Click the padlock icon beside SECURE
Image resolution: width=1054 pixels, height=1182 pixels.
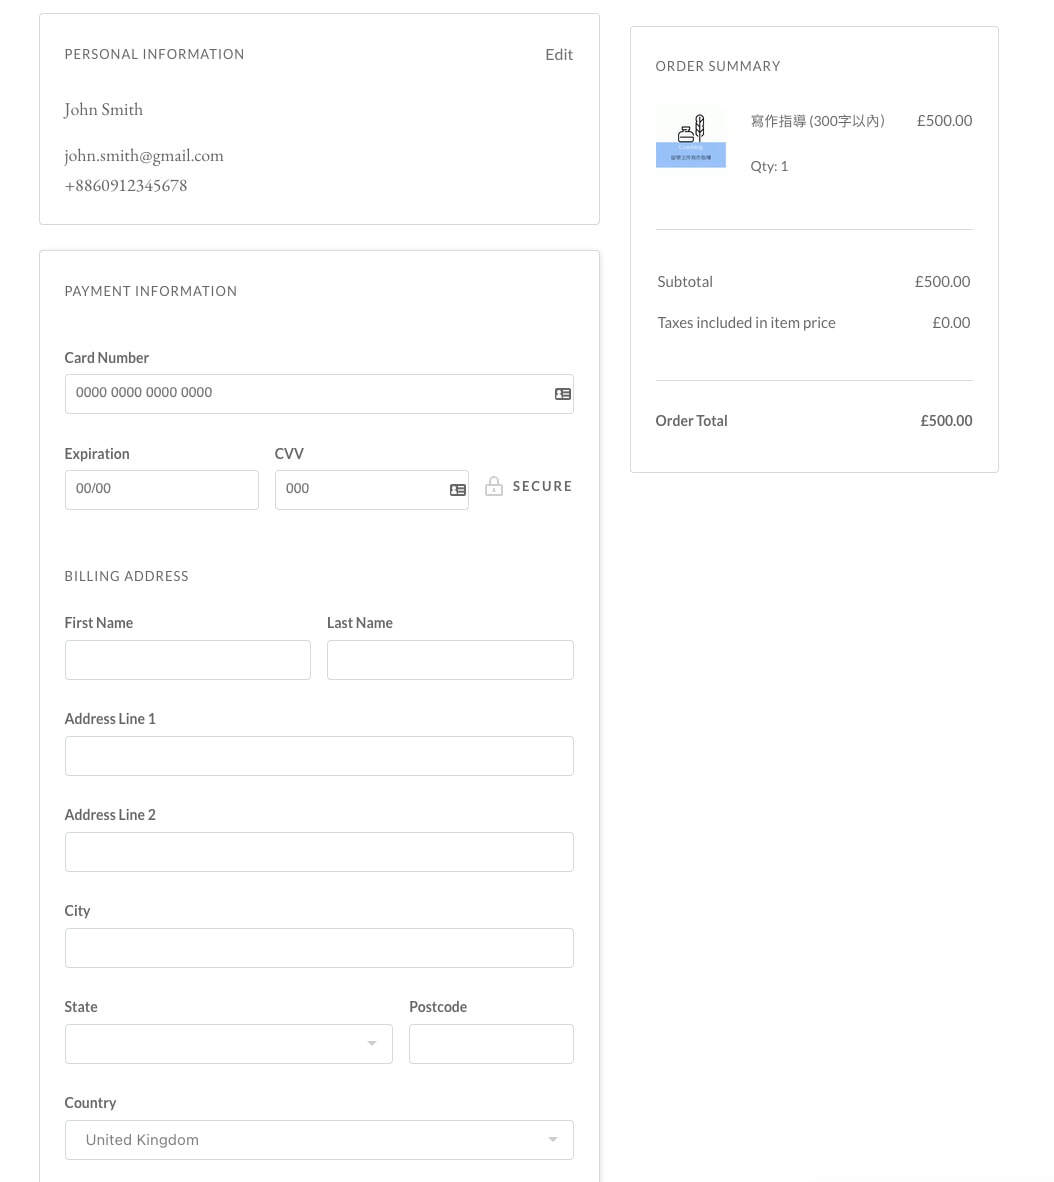(x=493, y=487)
